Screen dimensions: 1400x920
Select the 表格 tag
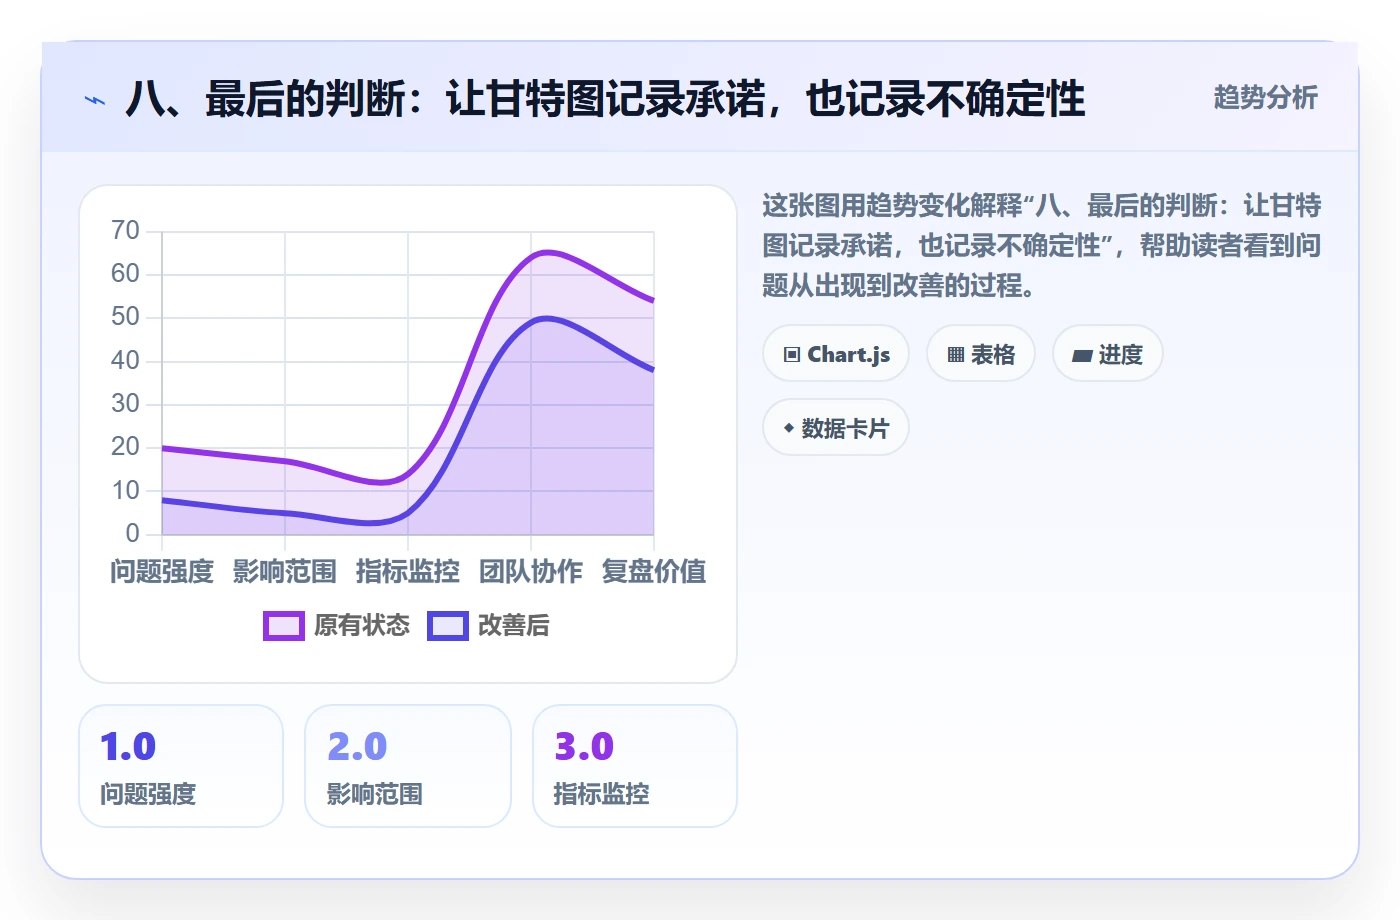[981, 354]
